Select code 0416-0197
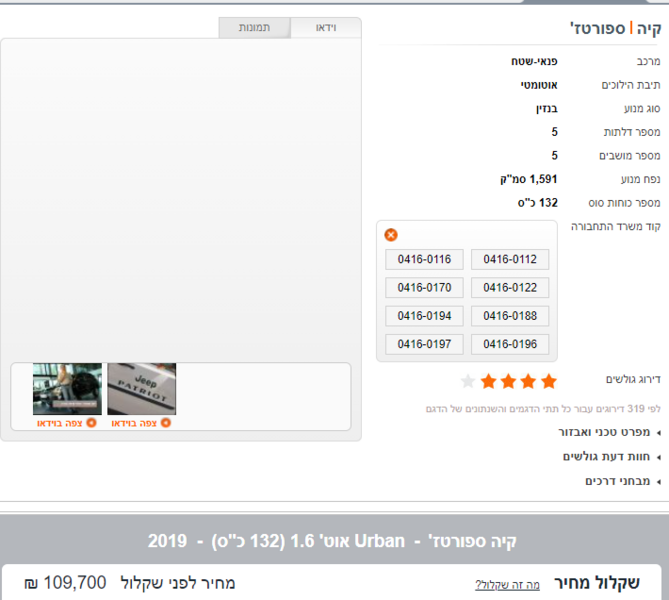 pos(424,344)
